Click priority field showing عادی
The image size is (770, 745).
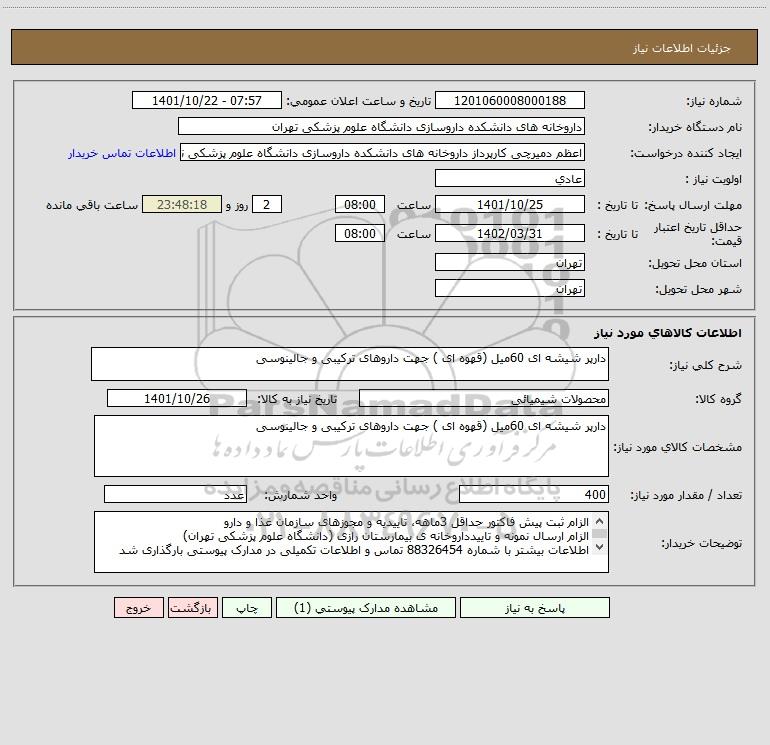(x=510, y=178)
